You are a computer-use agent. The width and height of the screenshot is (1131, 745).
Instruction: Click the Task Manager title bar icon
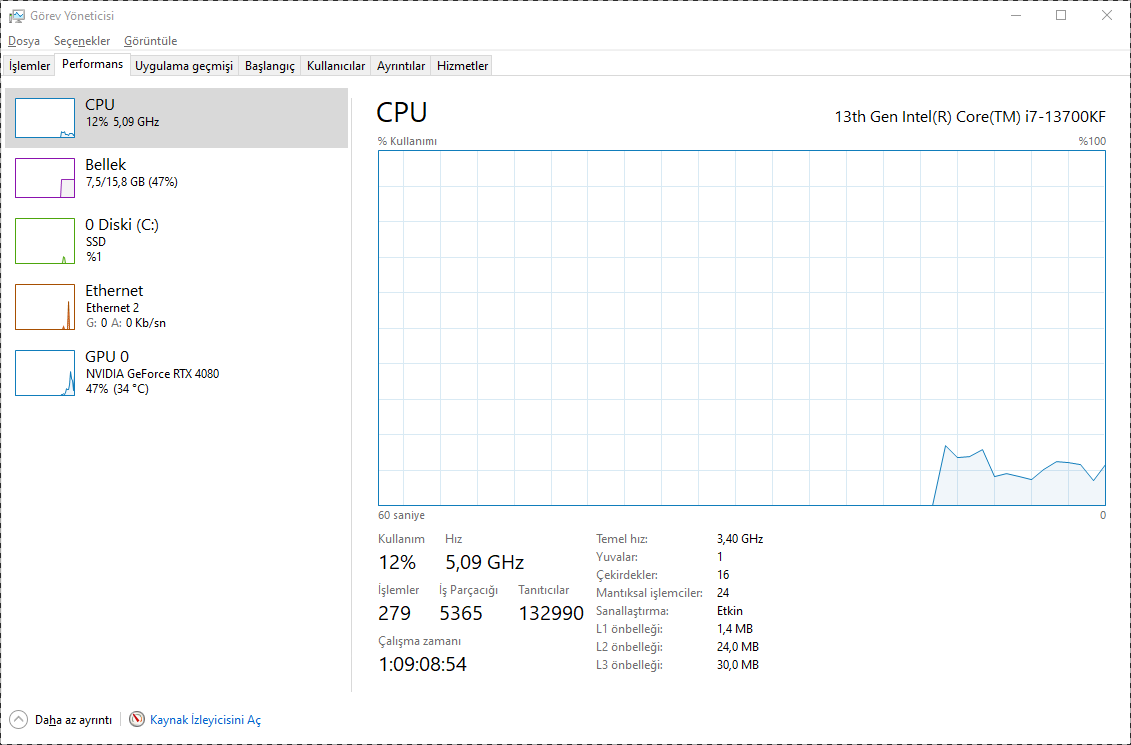click(x=17, y=15)
